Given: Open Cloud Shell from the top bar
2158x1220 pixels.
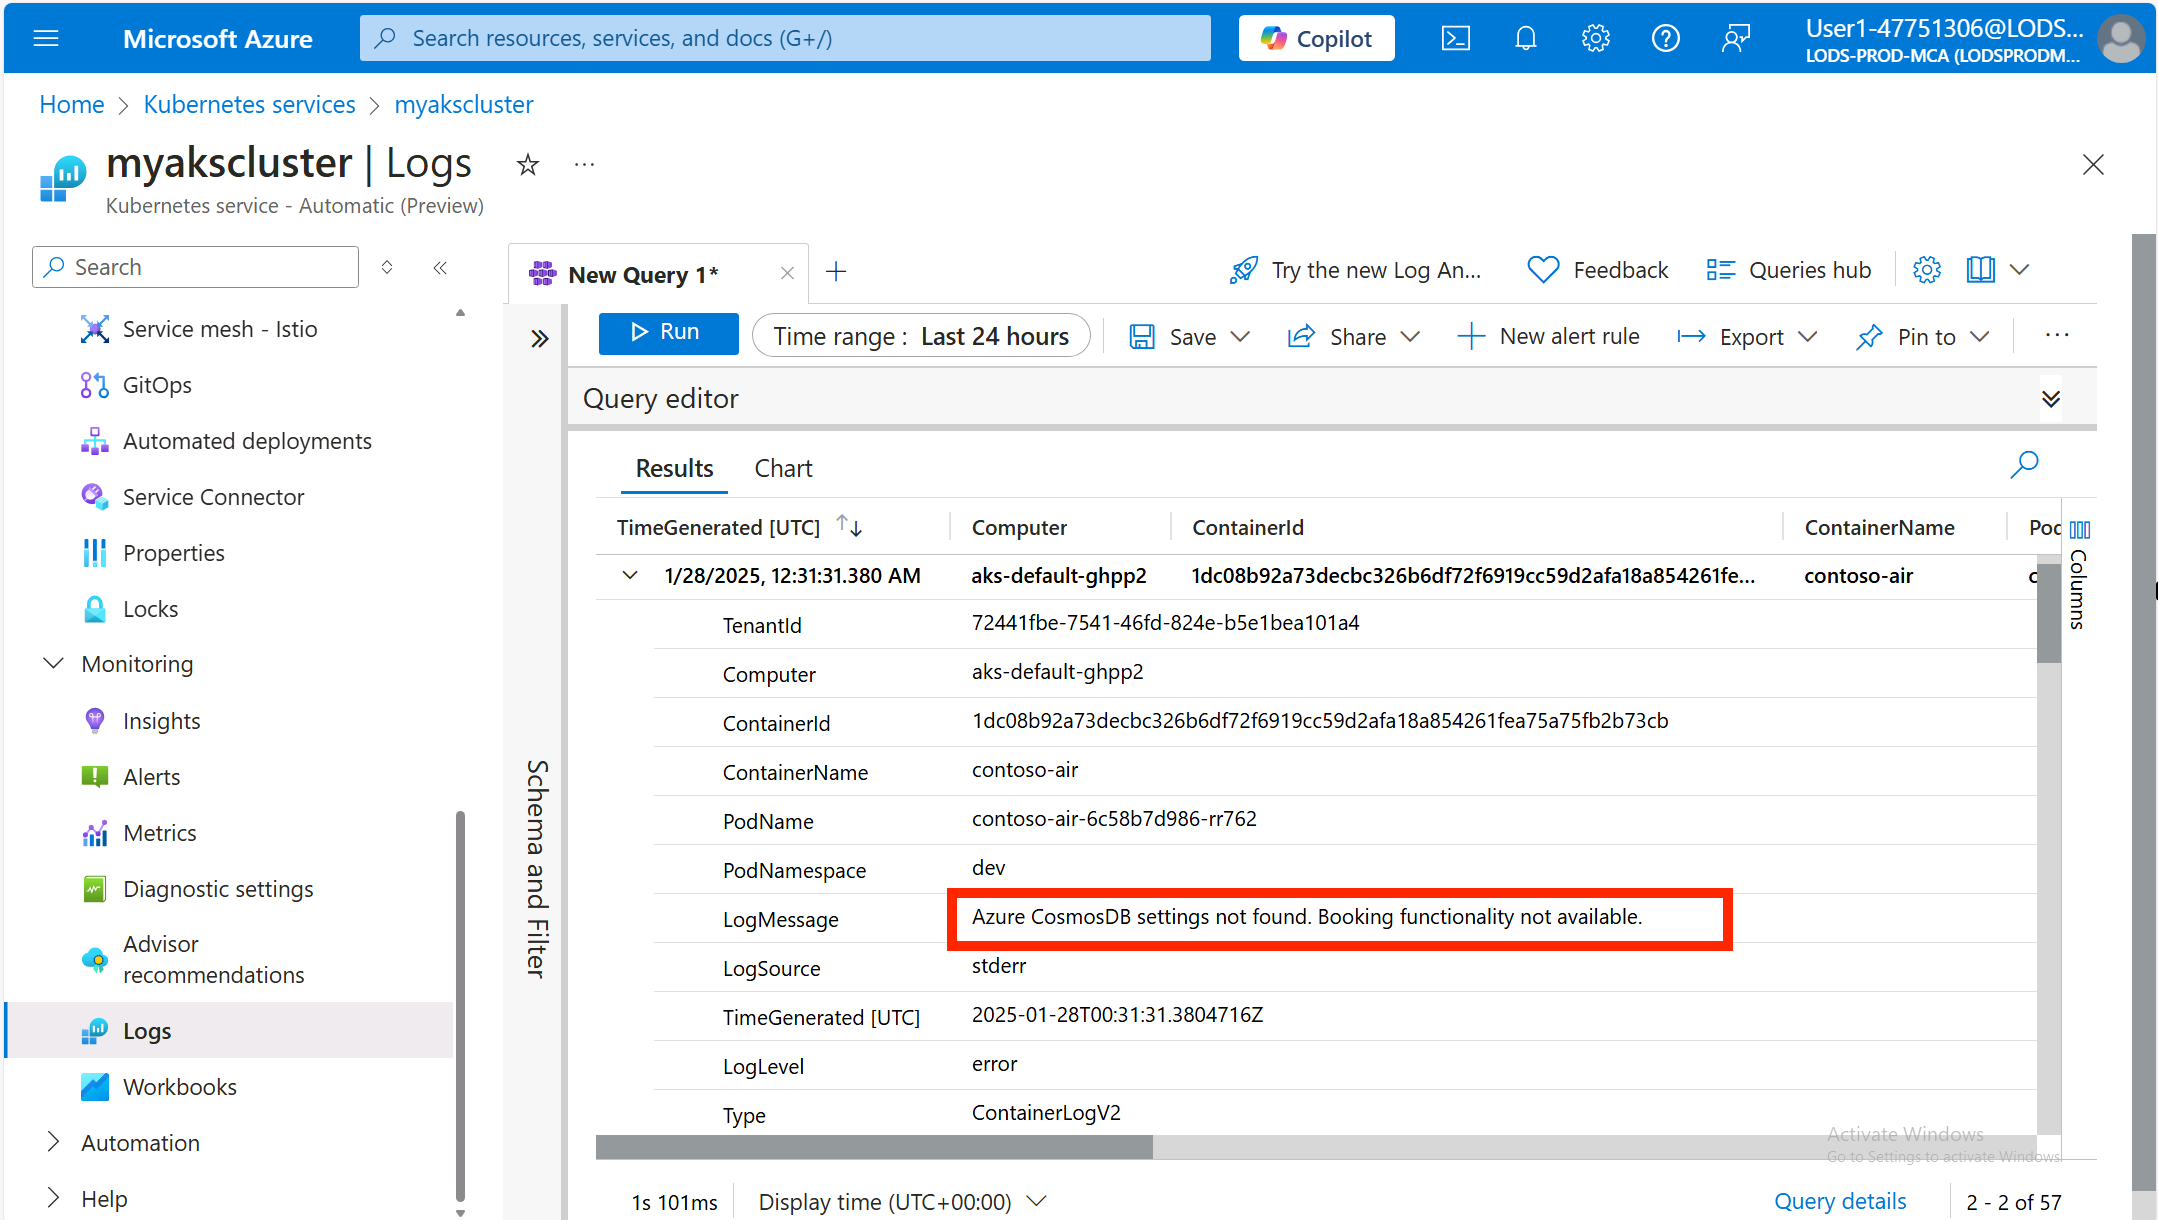Looking at the screenshot, I should tap(1455, 38).
